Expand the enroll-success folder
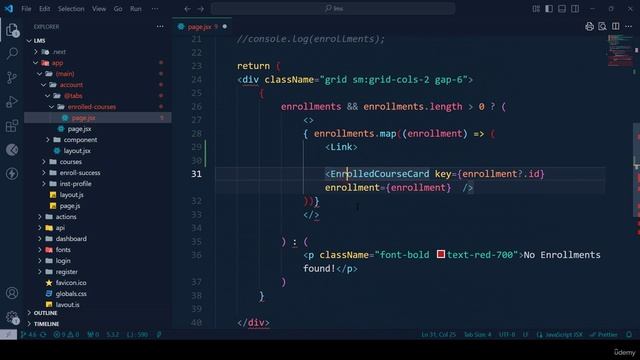This screenshot has height=360, width=640. [44, 173]
